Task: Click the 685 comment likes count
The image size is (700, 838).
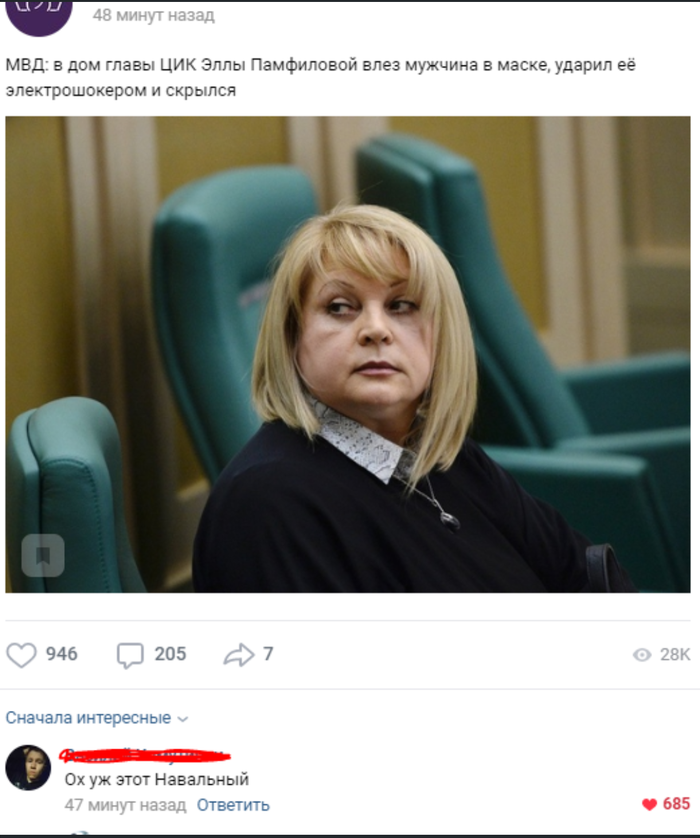Action: click(676, 804)
